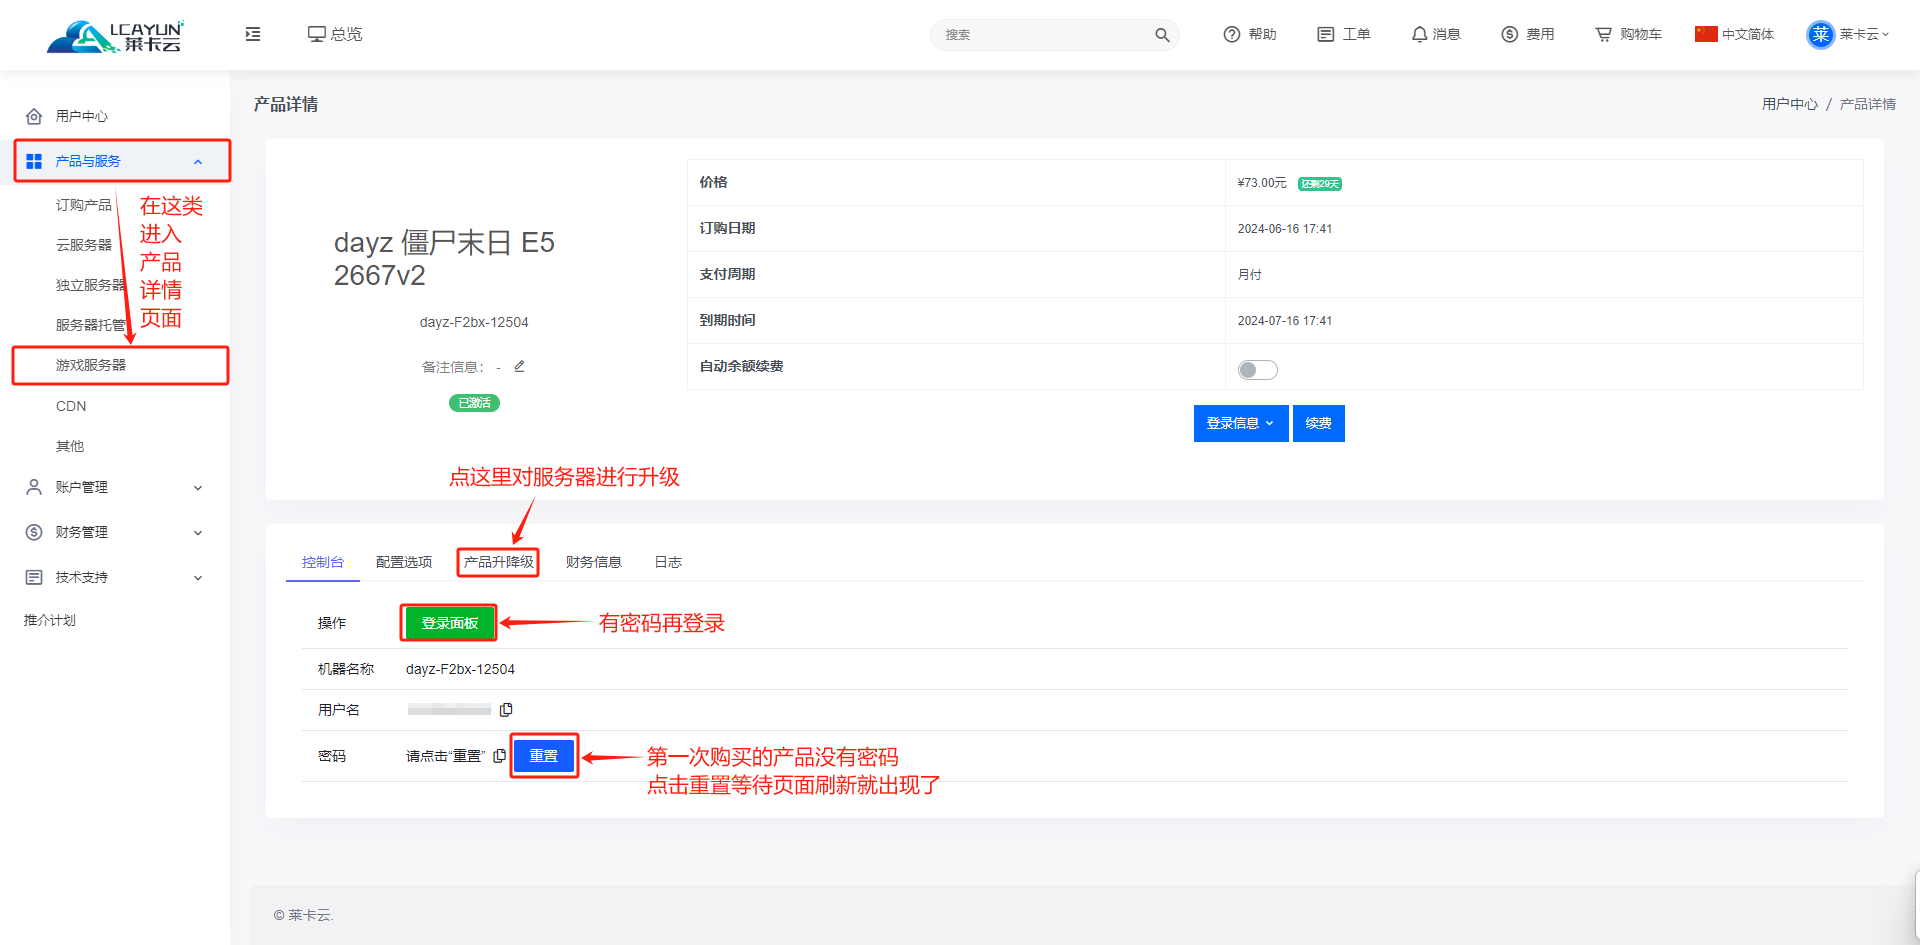Open 推介计划 in sidebar
Viewport: 1920px width, 945px height.
[50, 620]
